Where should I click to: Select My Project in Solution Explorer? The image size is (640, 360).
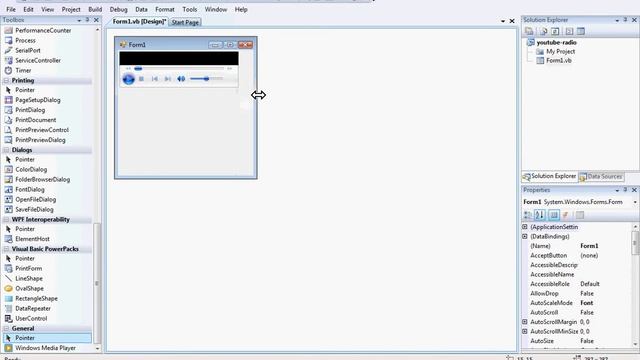point(560,51)
